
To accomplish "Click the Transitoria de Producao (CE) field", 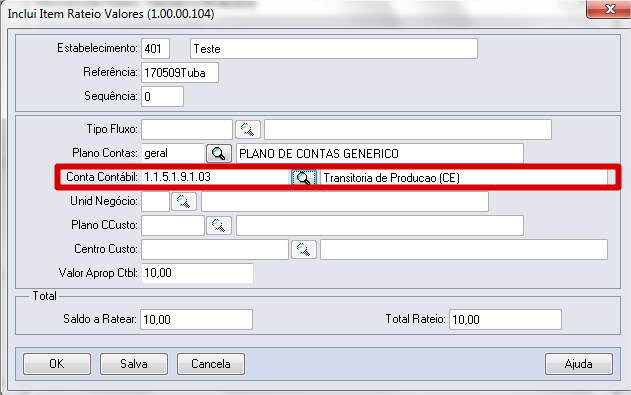I will [464, 177].
